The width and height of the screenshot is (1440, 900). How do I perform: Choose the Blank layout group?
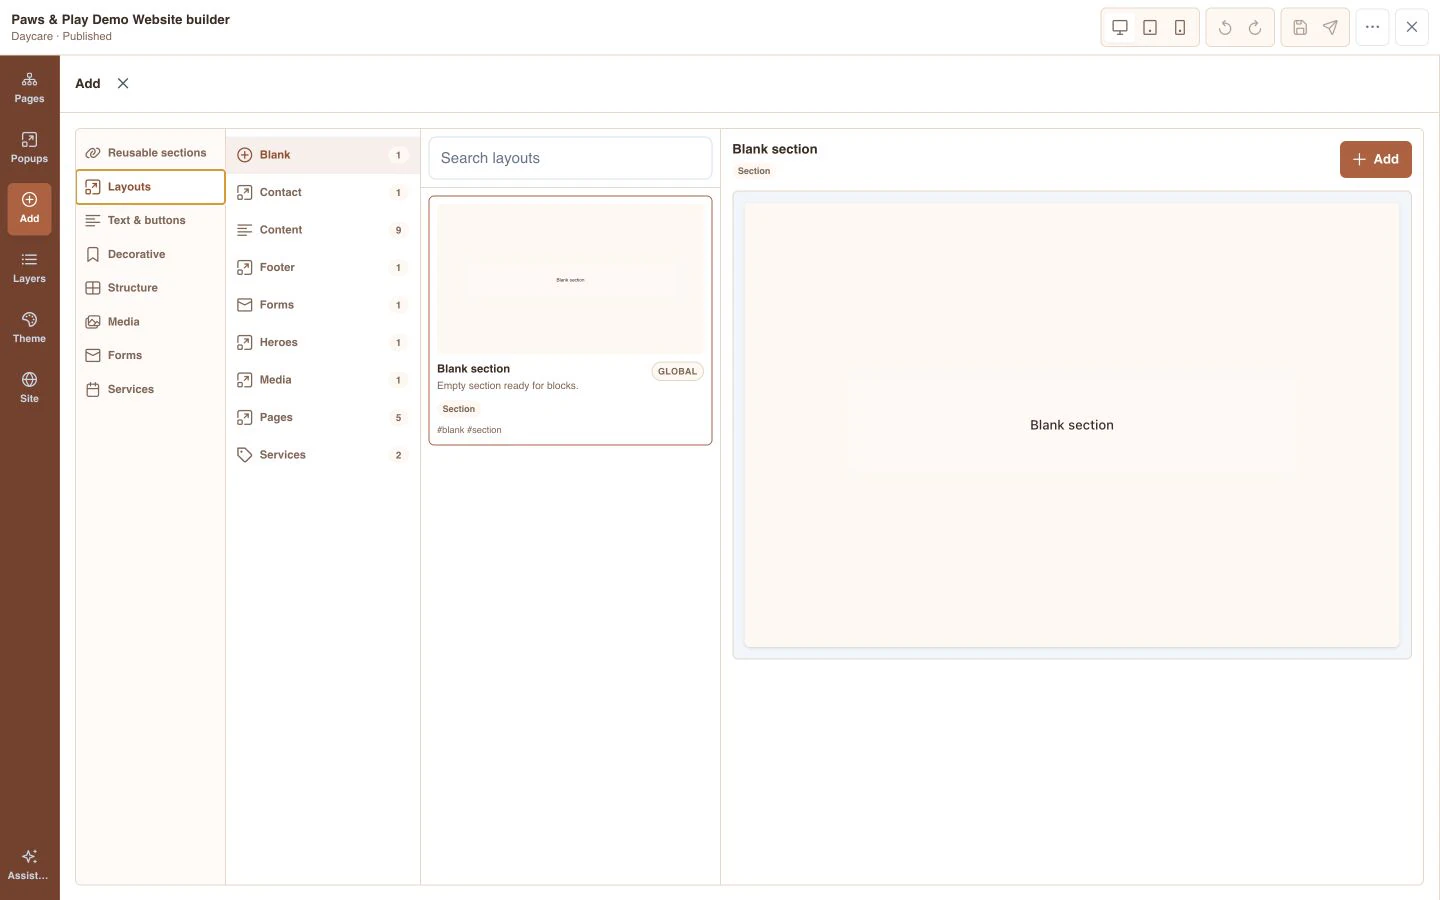click(322, 155)
